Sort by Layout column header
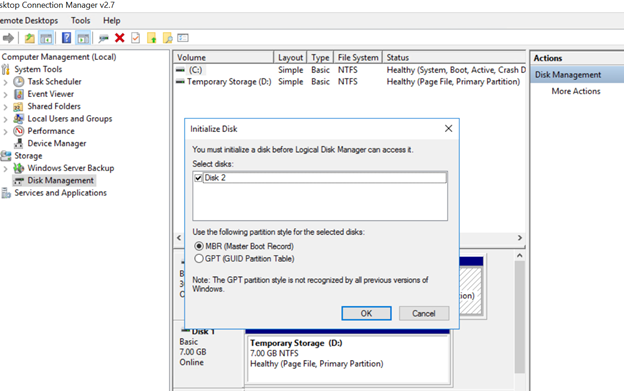624x391 pixels. tap(290, 57)
